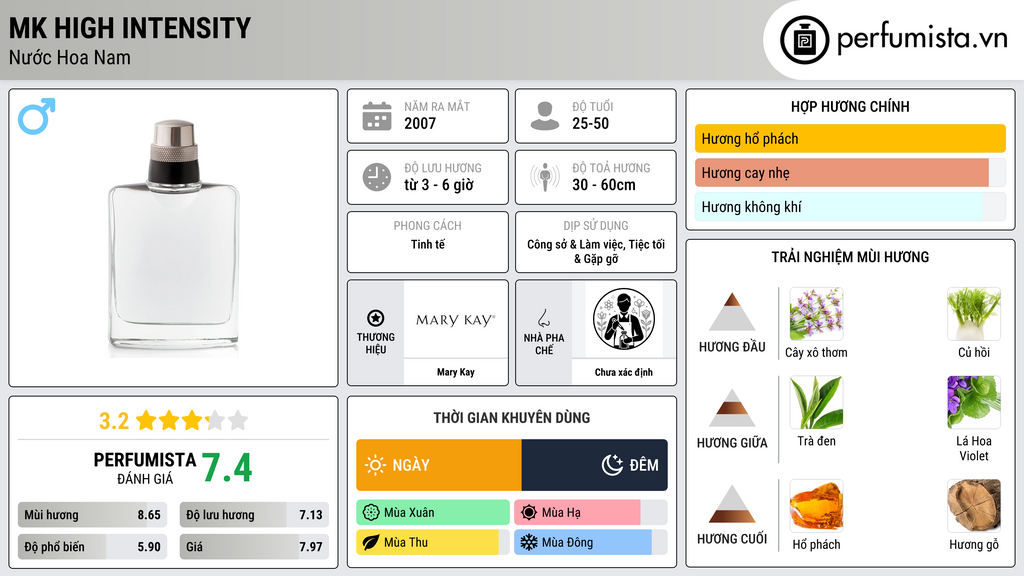The height and width of the screenshot is (576, 1024).
Task: Open the Hổ phách note image
Action: coord(816,505)
